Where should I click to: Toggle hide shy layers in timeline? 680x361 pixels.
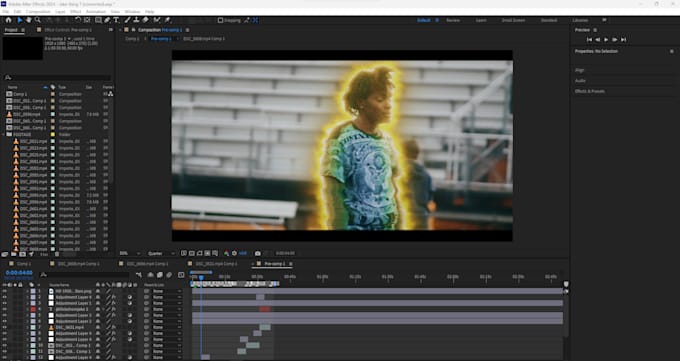[150, 275]
